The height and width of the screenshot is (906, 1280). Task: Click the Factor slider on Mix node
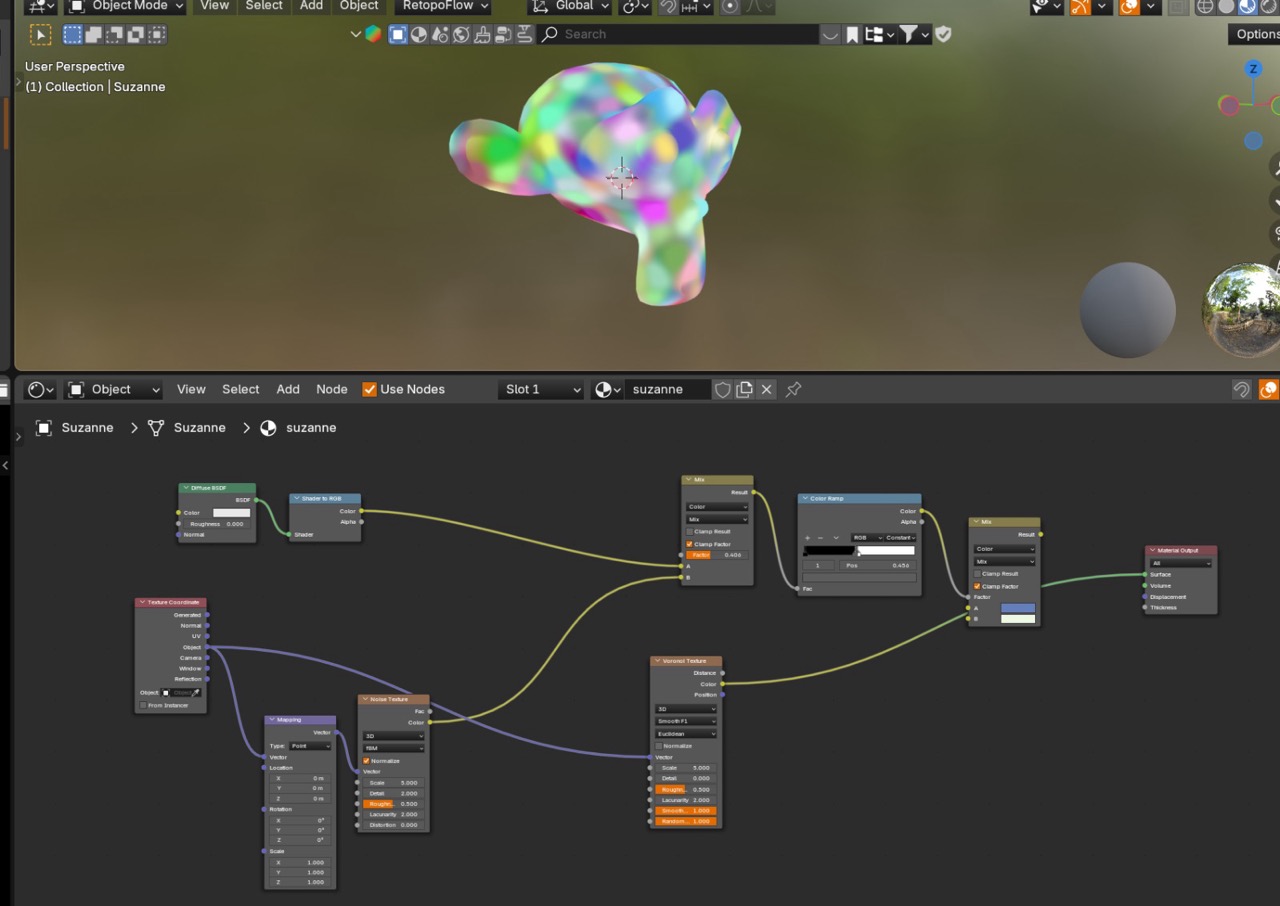click(717, 555)
